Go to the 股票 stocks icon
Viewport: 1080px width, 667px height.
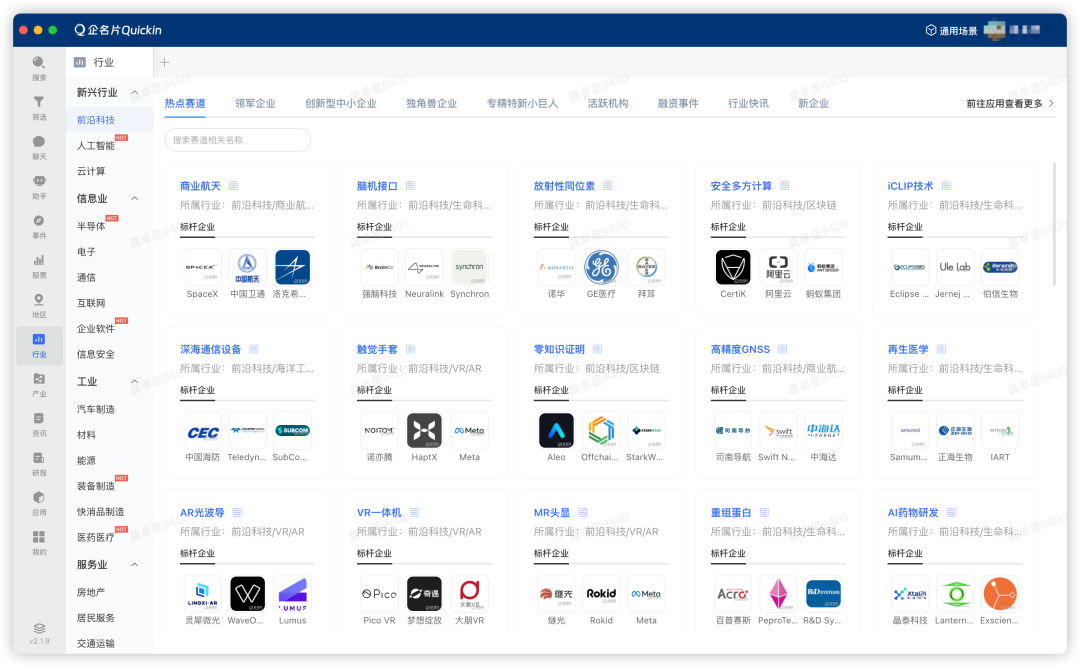click(x=39, y=265)
